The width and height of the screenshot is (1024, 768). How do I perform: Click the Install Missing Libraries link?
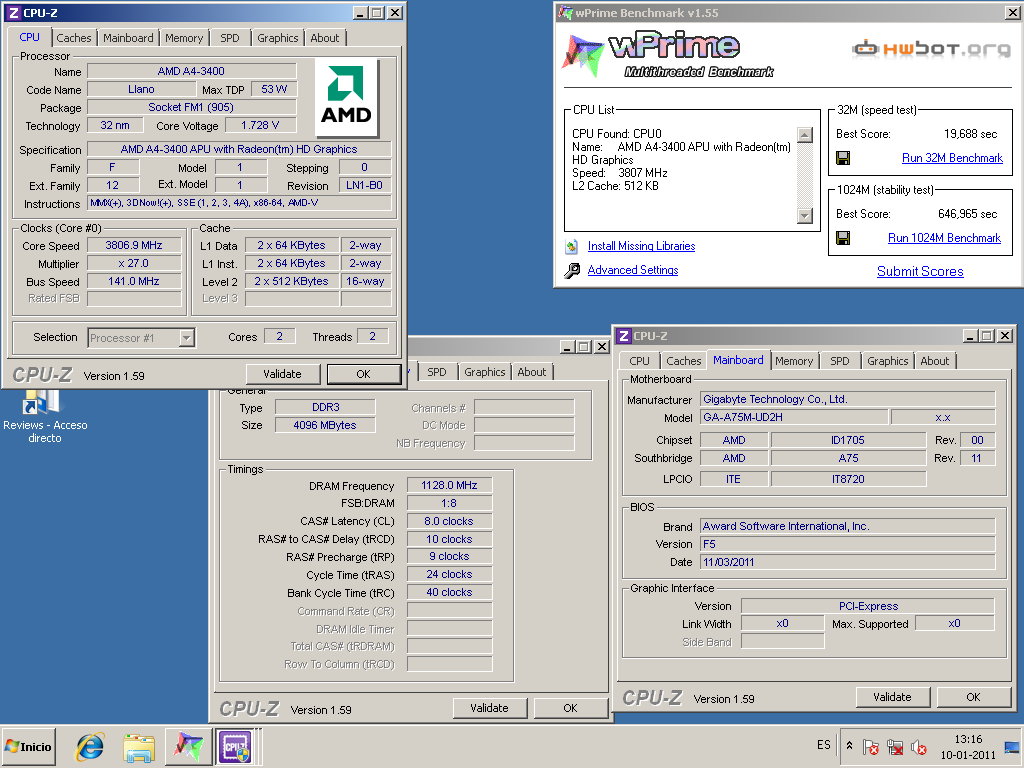(x=641, y=246)
